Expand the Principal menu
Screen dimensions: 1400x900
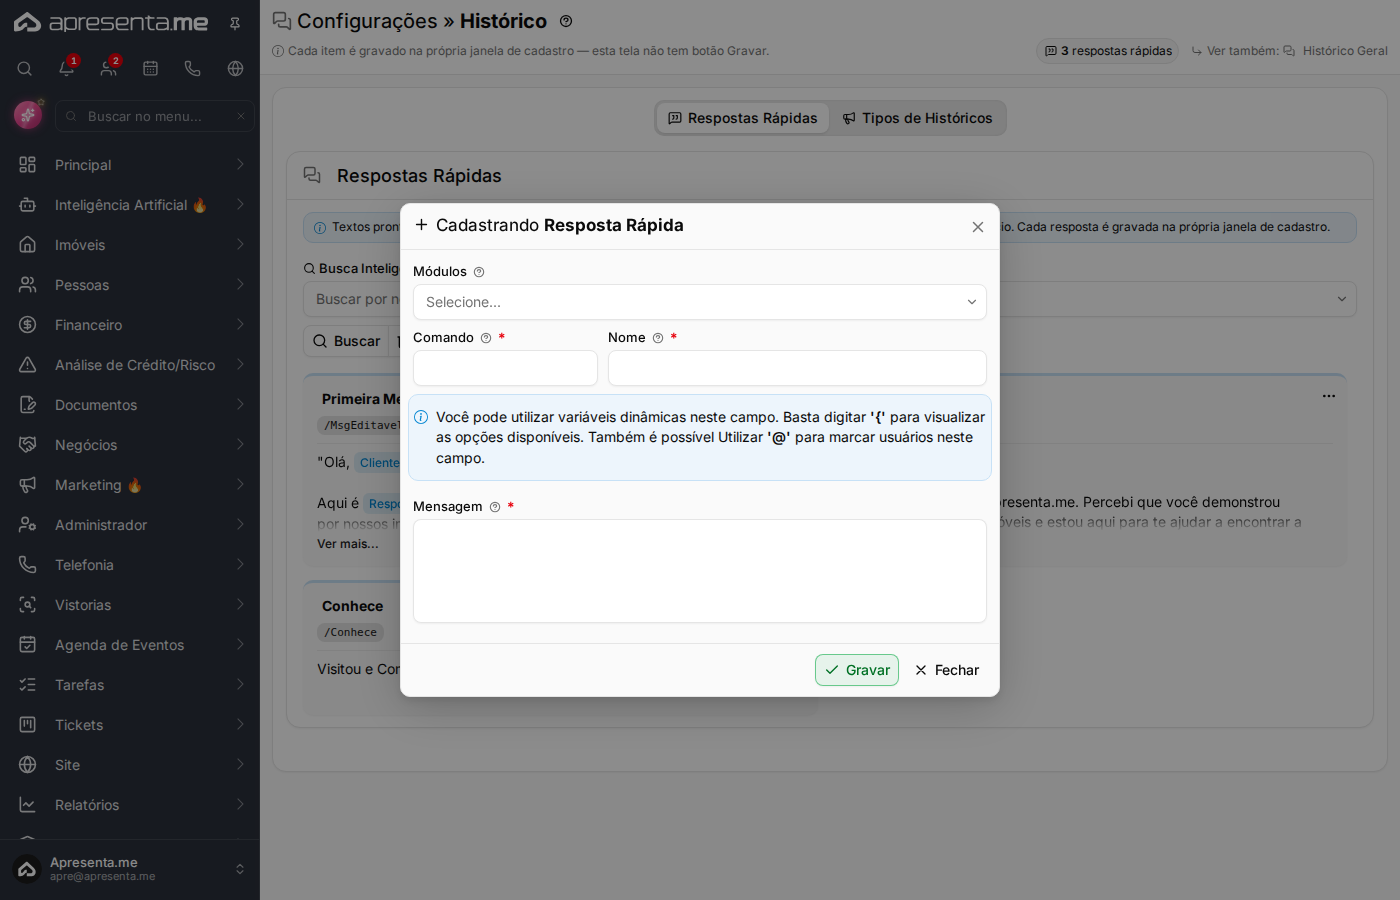coord(130,165)
